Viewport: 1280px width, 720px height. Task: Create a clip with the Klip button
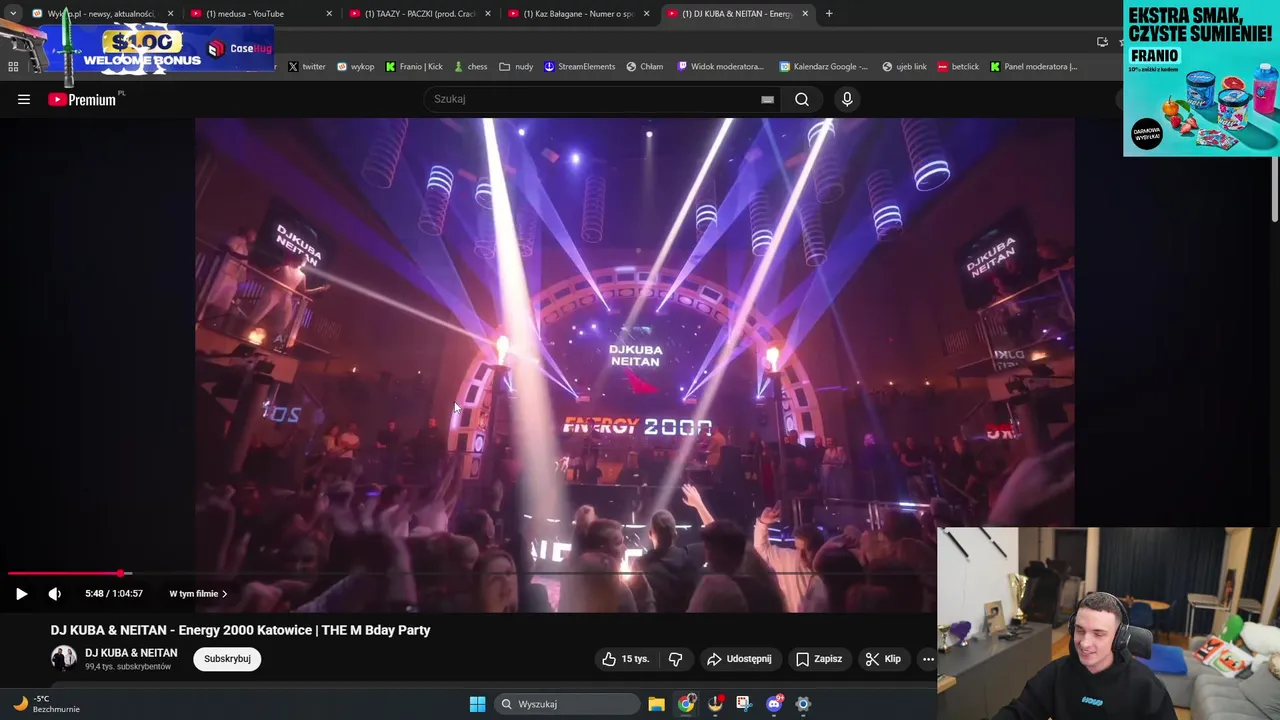coord(884,659)
